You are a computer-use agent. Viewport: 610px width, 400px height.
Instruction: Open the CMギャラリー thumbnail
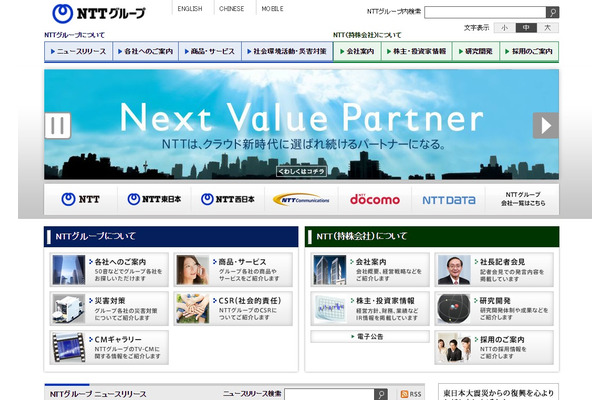pos(68,346)
